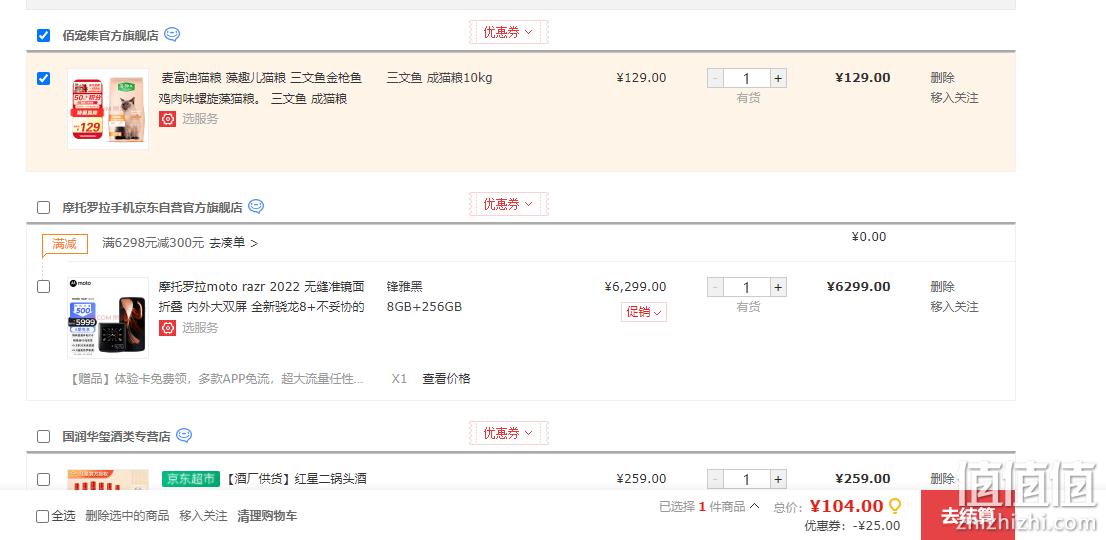This screenshot has width=1106, height=540.
Task: Click service icon under 麦富迪猫粮 item
Action: pos(167,118)
